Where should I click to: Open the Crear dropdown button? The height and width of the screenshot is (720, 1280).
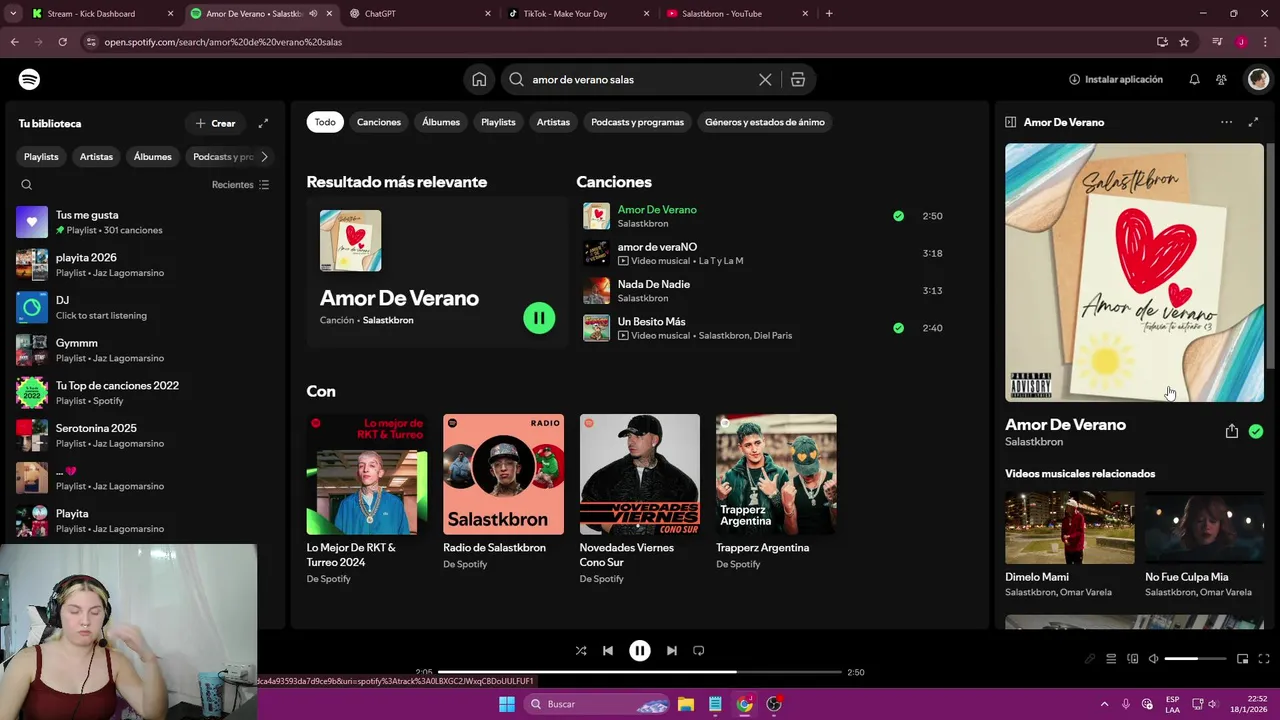point(215,123)
